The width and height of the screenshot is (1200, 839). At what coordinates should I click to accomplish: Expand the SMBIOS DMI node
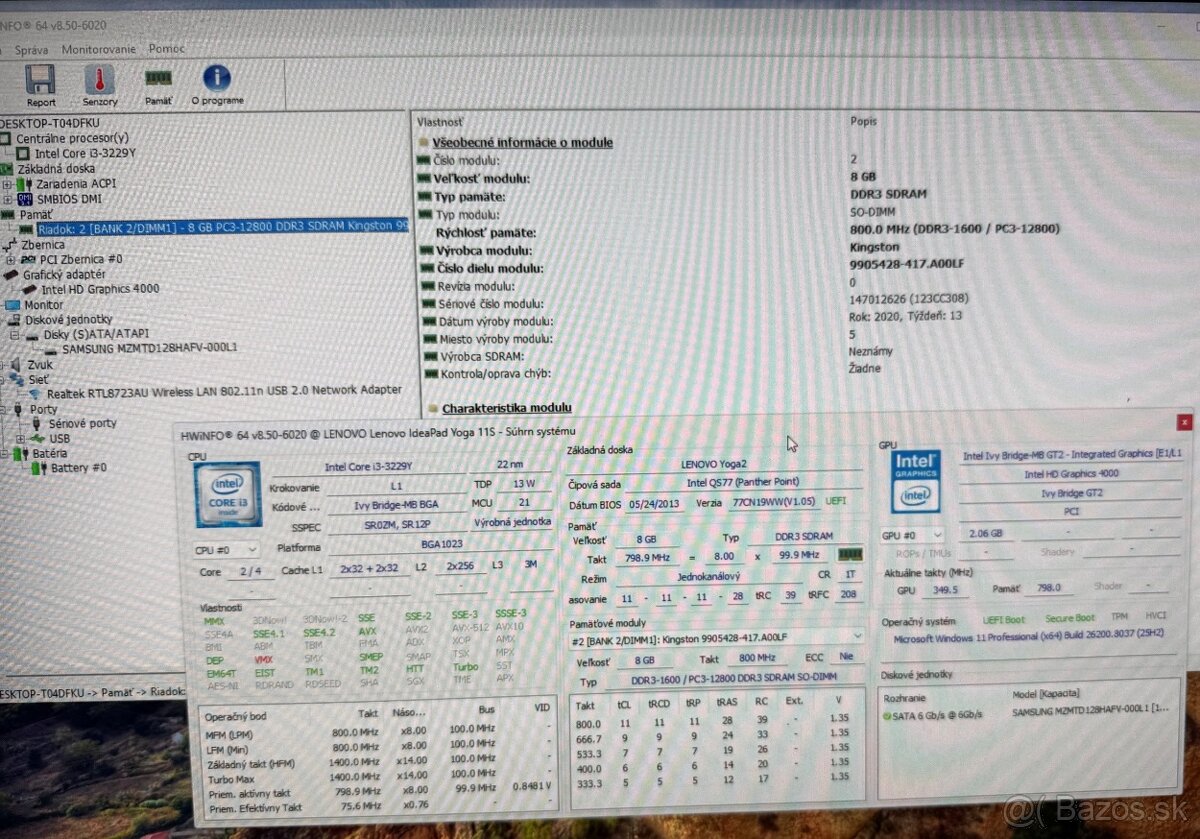[x=8, y=199]
